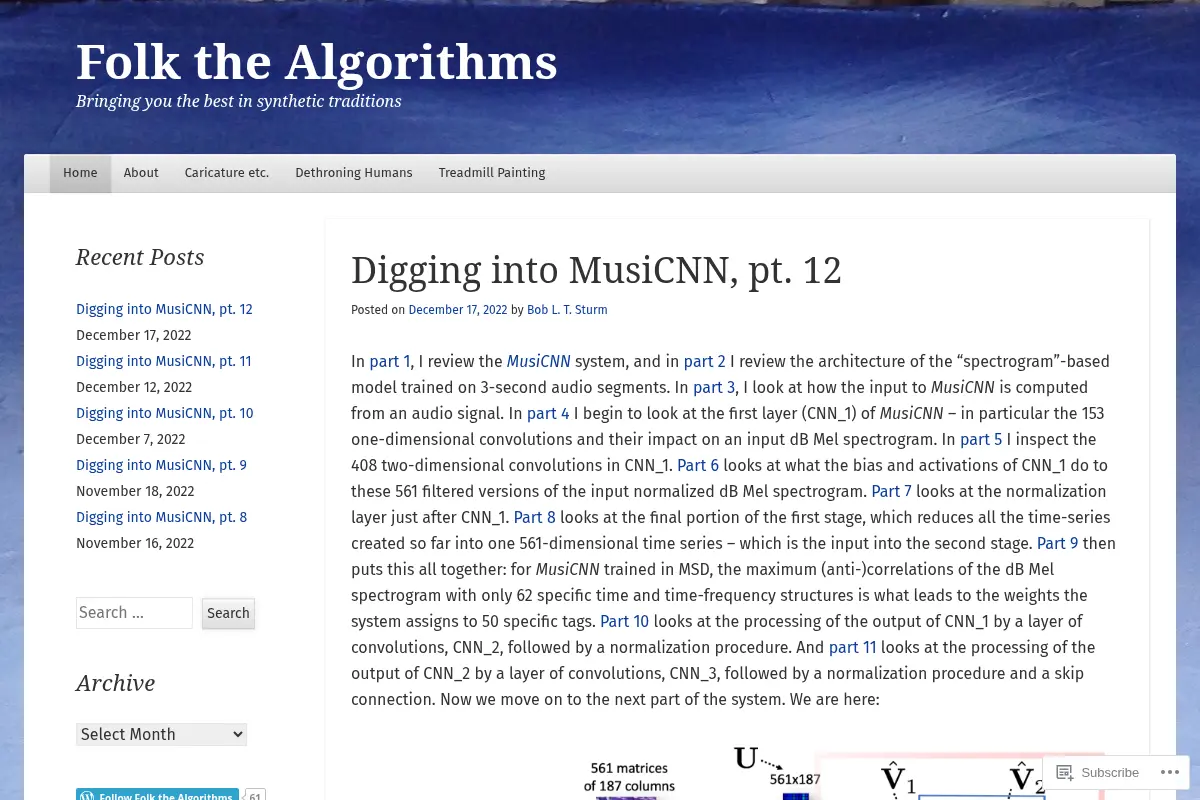Follow the part 4 link
This screenshot has height=800, width=1200.
548,413
